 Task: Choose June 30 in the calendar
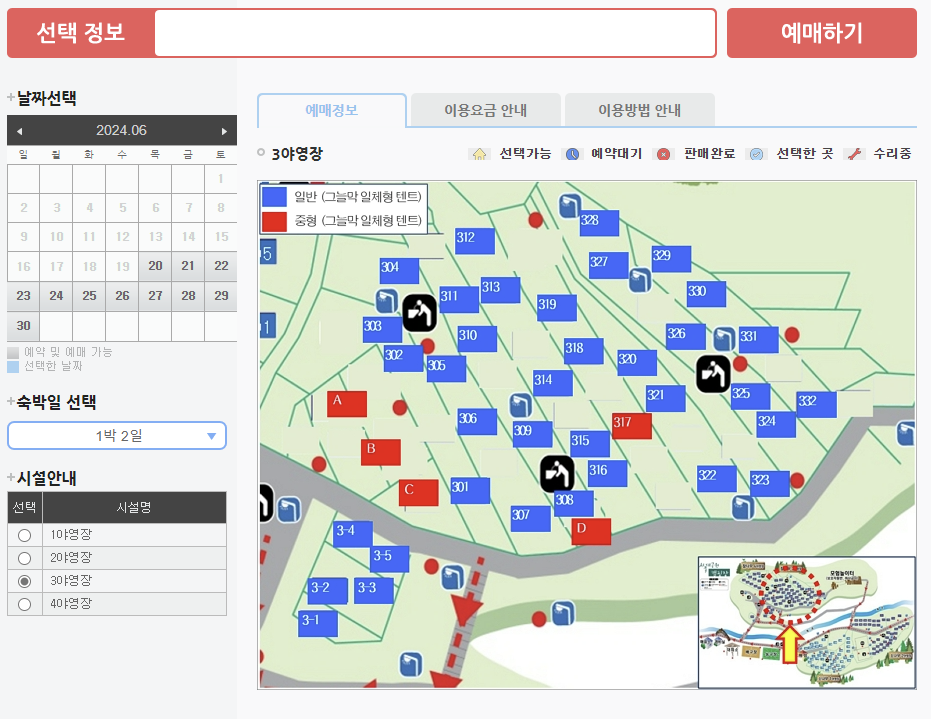(23, 325)
